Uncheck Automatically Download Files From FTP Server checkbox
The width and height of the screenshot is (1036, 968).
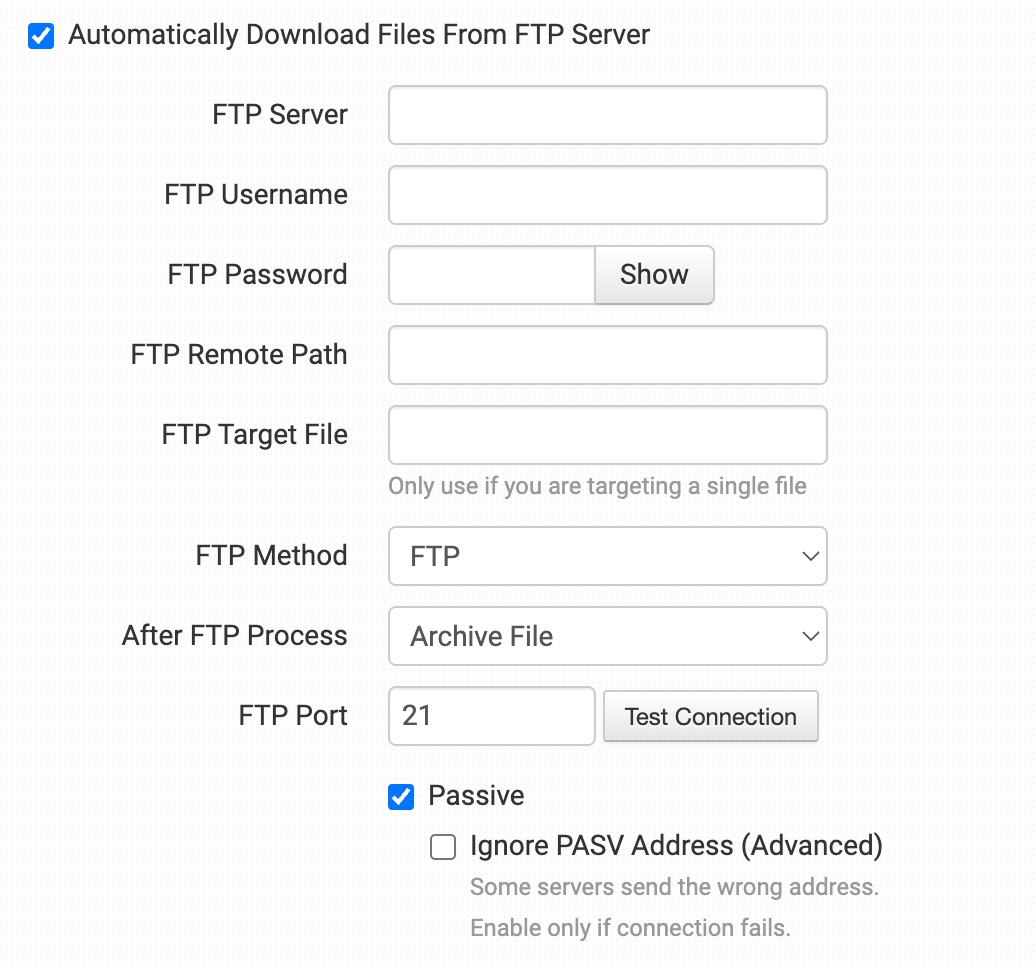click(x=41, y=36)
